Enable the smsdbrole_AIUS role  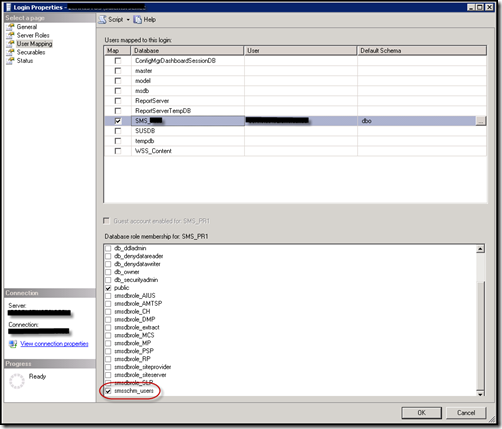click(108, 296)
